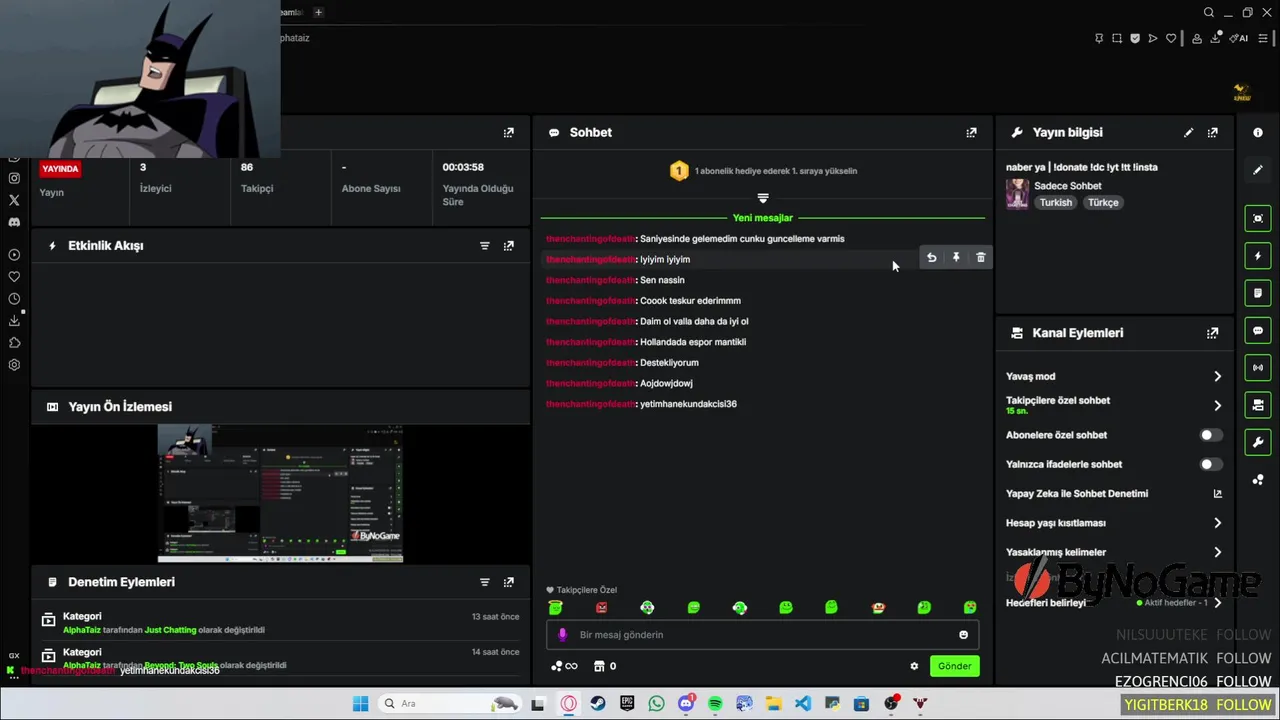Toggle the stream preview widget in right sidebar
The width and height of the screenshot is (1280, 720).
(1258, 218)
